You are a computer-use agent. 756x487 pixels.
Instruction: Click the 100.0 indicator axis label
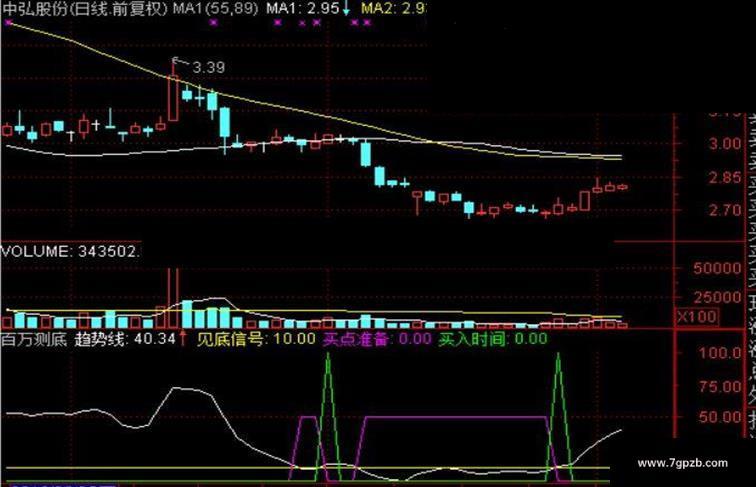coord(720,352)
